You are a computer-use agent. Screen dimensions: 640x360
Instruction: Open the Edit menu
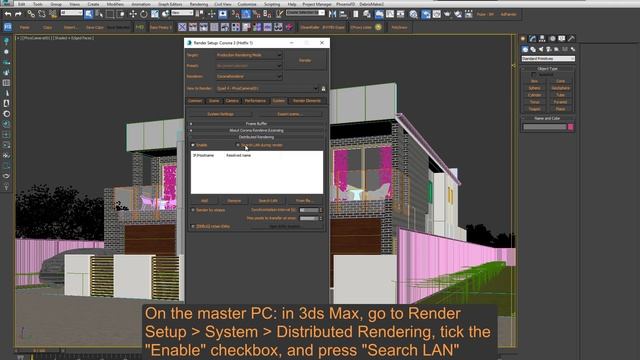click(x=21, y=4)
